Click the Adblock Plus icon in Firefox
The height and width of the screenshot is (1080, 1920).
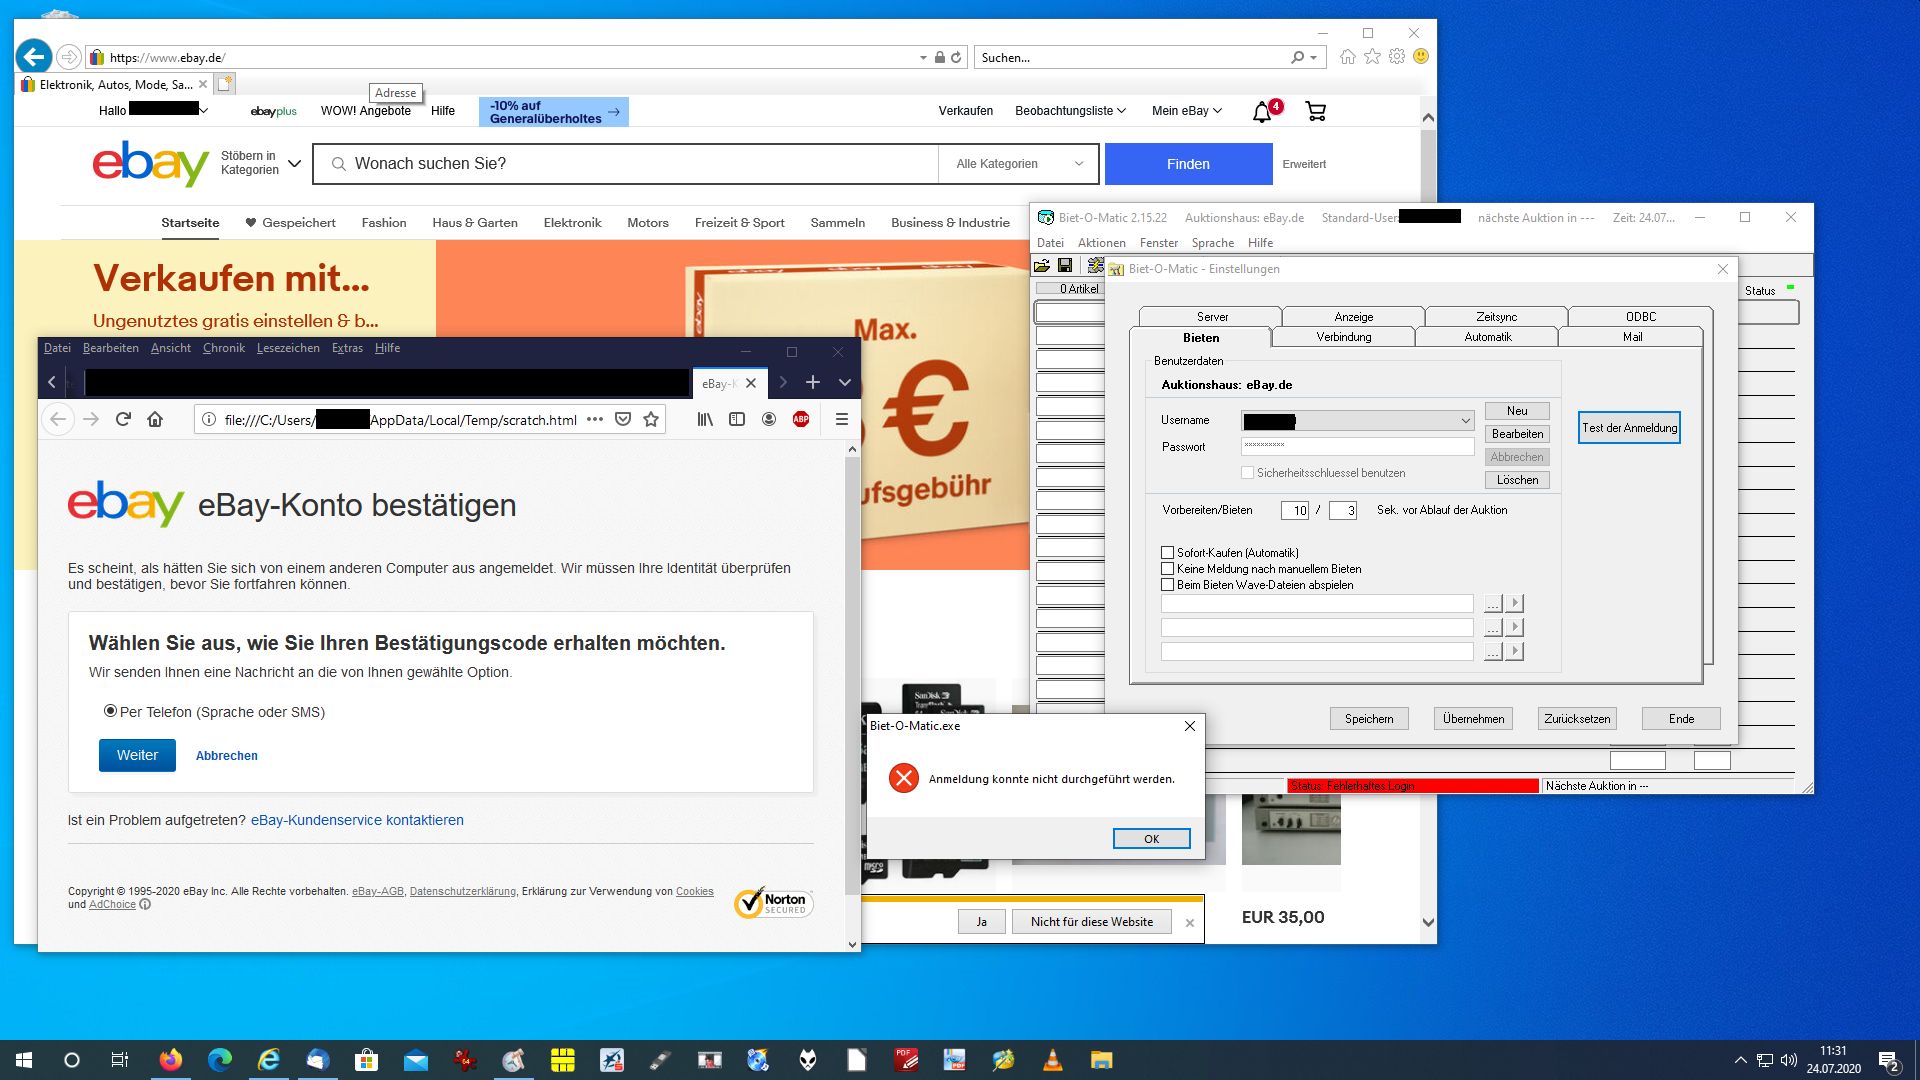click(801, 420)
